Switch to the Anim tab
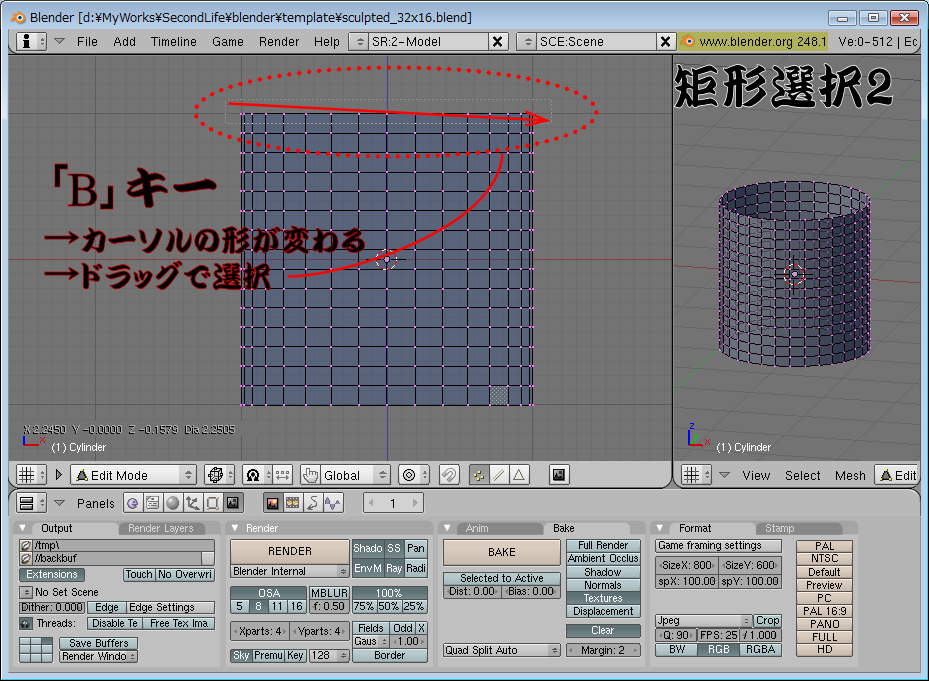This screenshot has width=929, height=681. click(477, 528)
